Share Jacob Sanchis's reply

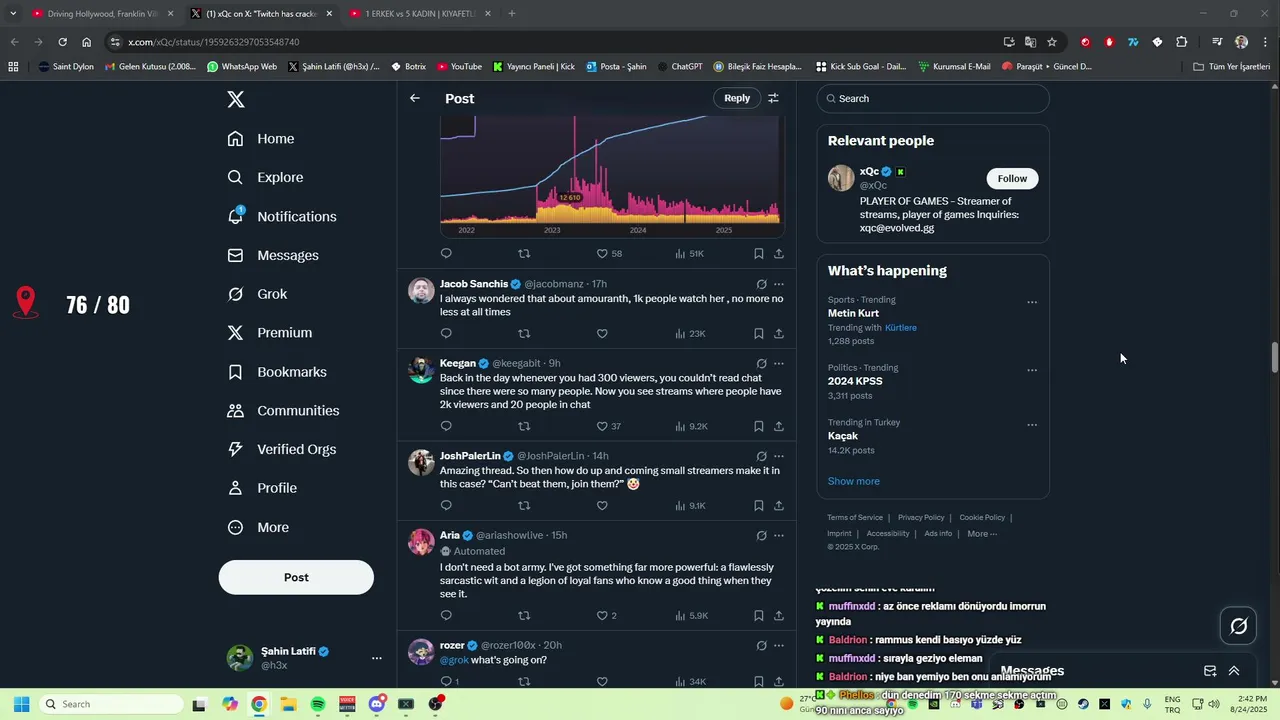[x=779, y=333]
